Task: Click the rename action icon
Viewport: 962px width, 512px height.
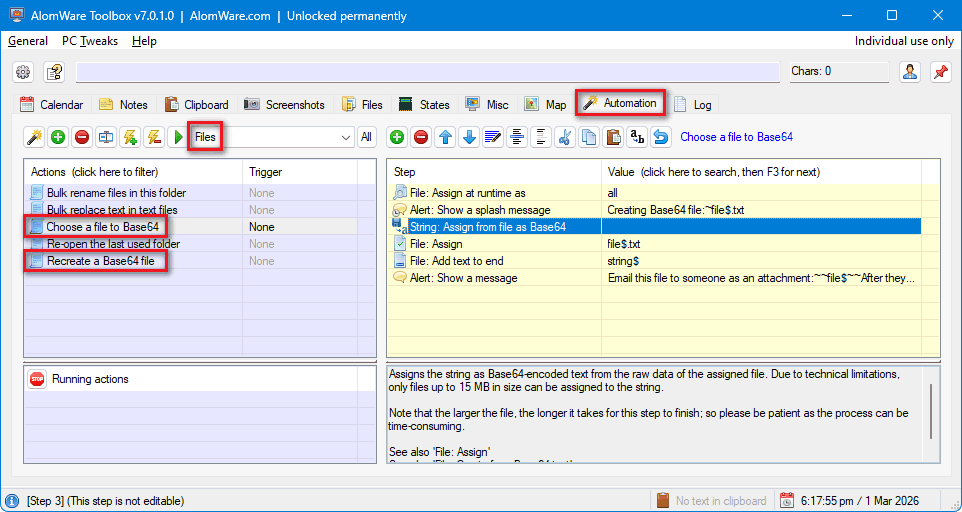Action: pyautogui.click(x=106, y=137)
